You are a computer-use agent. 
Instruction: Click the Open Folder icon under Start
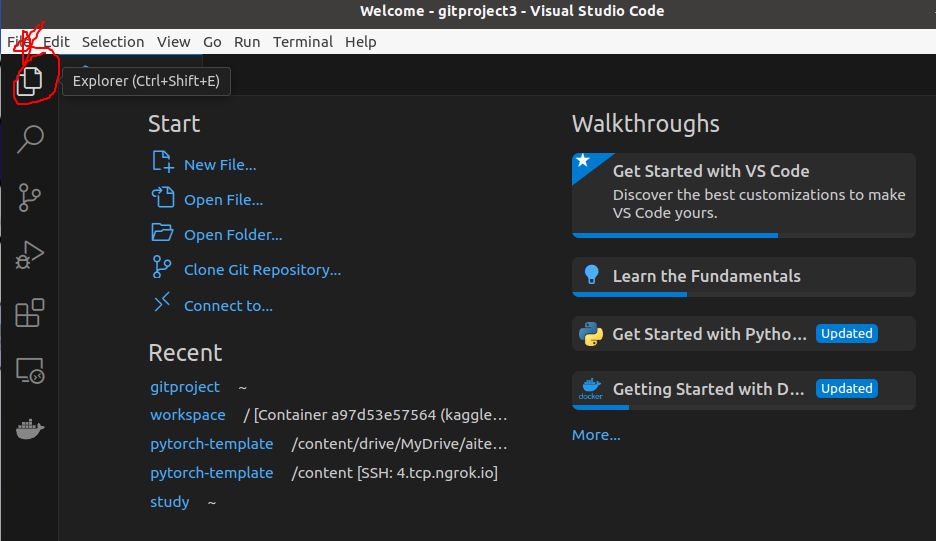coord(162,232)
